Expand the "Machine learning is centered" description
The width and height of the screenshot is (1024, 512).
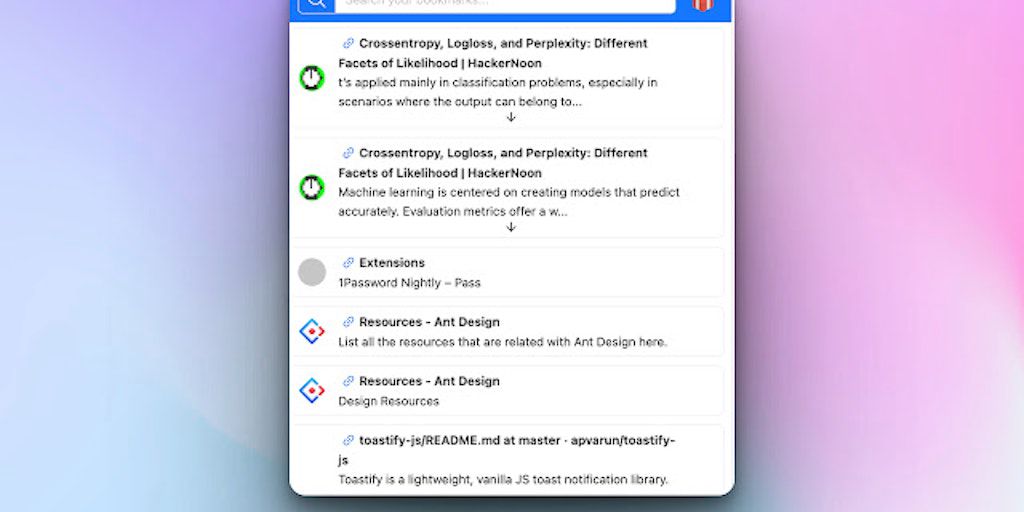coord(511,227)
